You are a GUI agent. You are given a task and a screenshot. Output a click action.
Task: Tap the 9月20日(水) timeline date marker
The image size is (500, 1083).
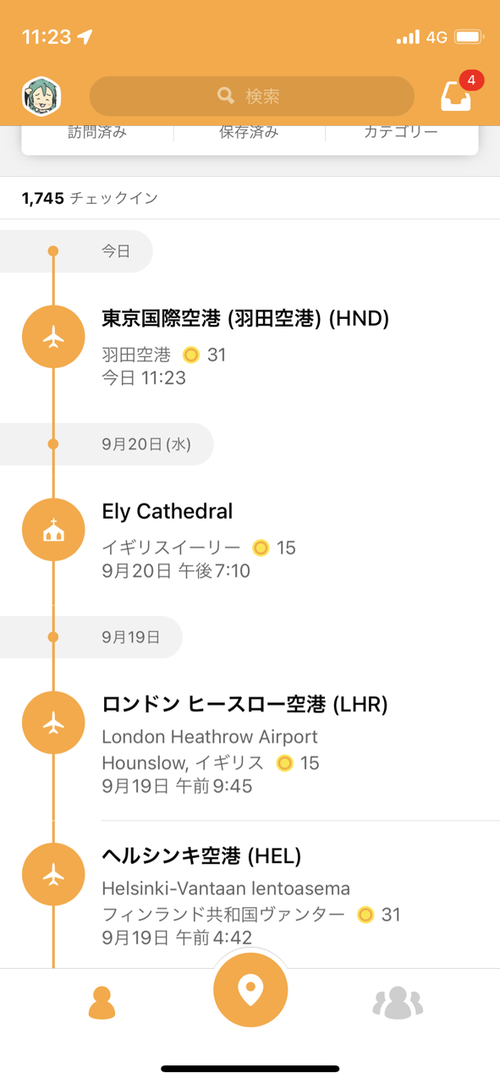[146, 444]
